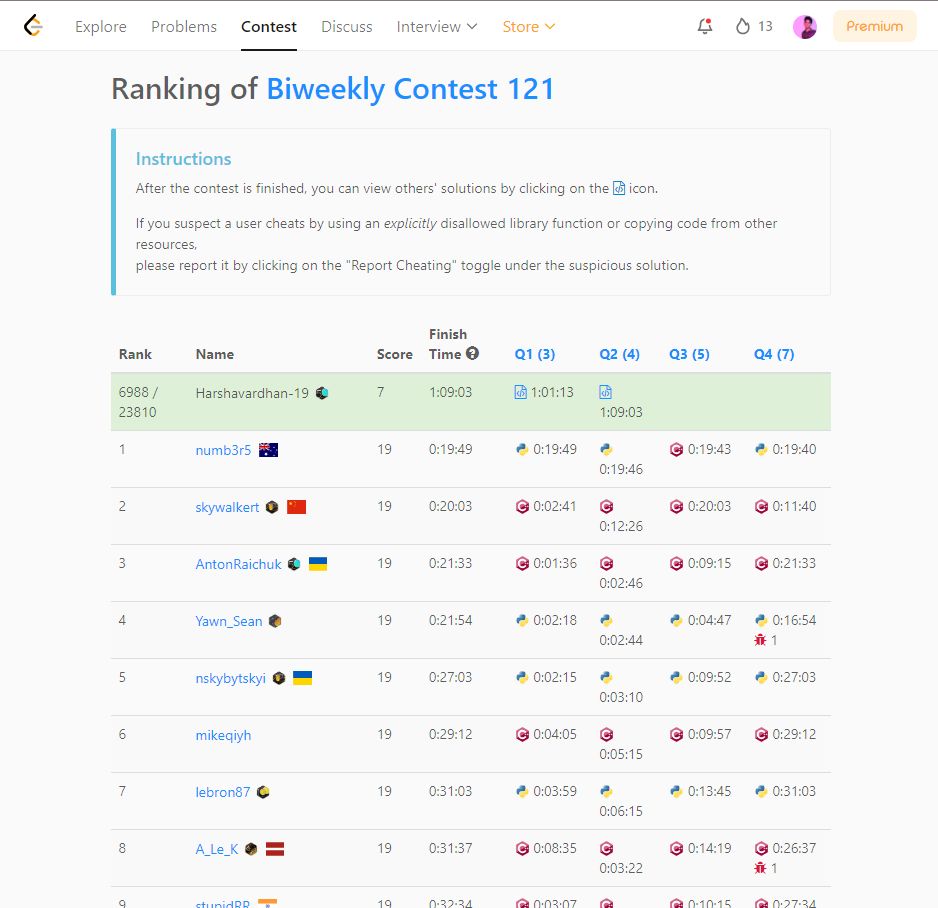Click your profile avatar picture
Screen dimensions: 938x908
805,26
